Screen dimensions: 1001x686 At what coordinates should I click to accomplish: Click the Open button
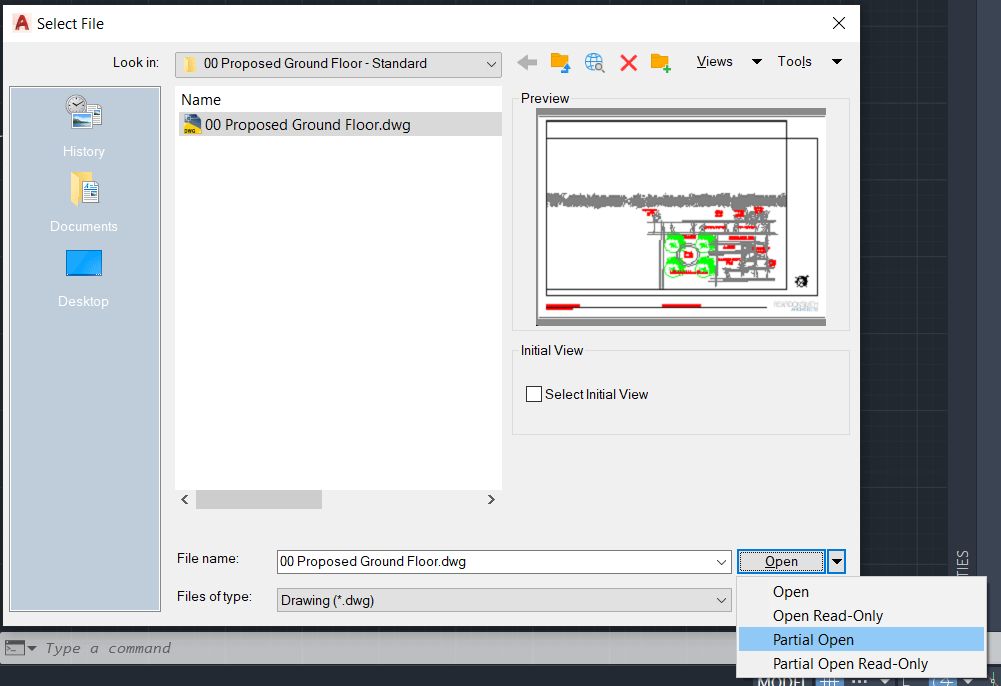point(781,562)
